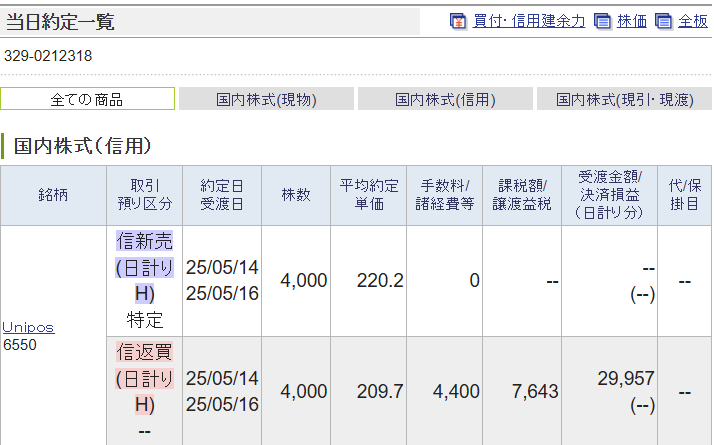
Task: Click the 受渡金額/決済損益 column header
Action: tap(610, 195)
